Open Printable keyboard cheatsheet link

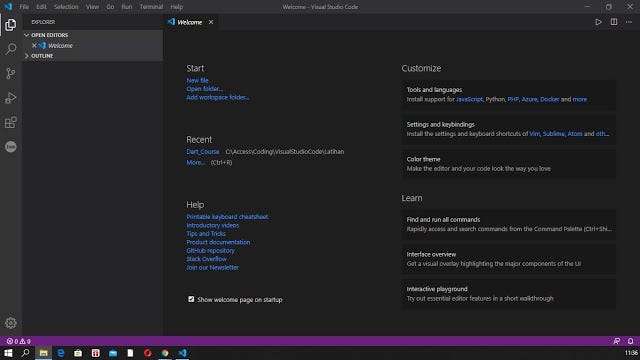[x=227, y=217]
